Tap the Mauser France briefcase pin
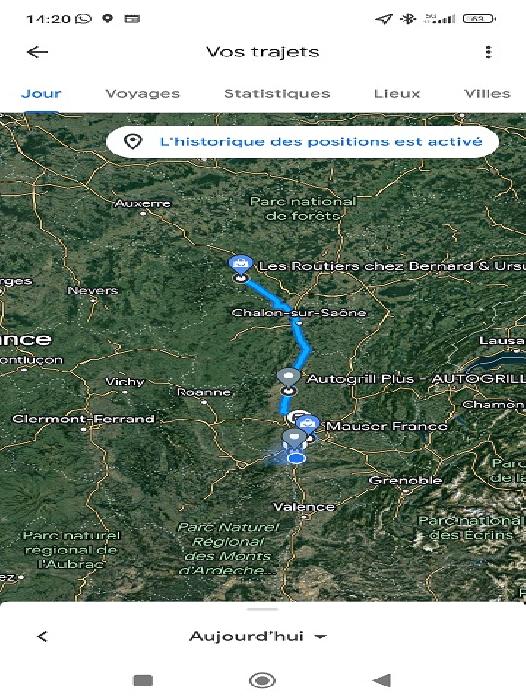Image resolution: width=526 pixels, height=700 pixels. click(307, 423)
